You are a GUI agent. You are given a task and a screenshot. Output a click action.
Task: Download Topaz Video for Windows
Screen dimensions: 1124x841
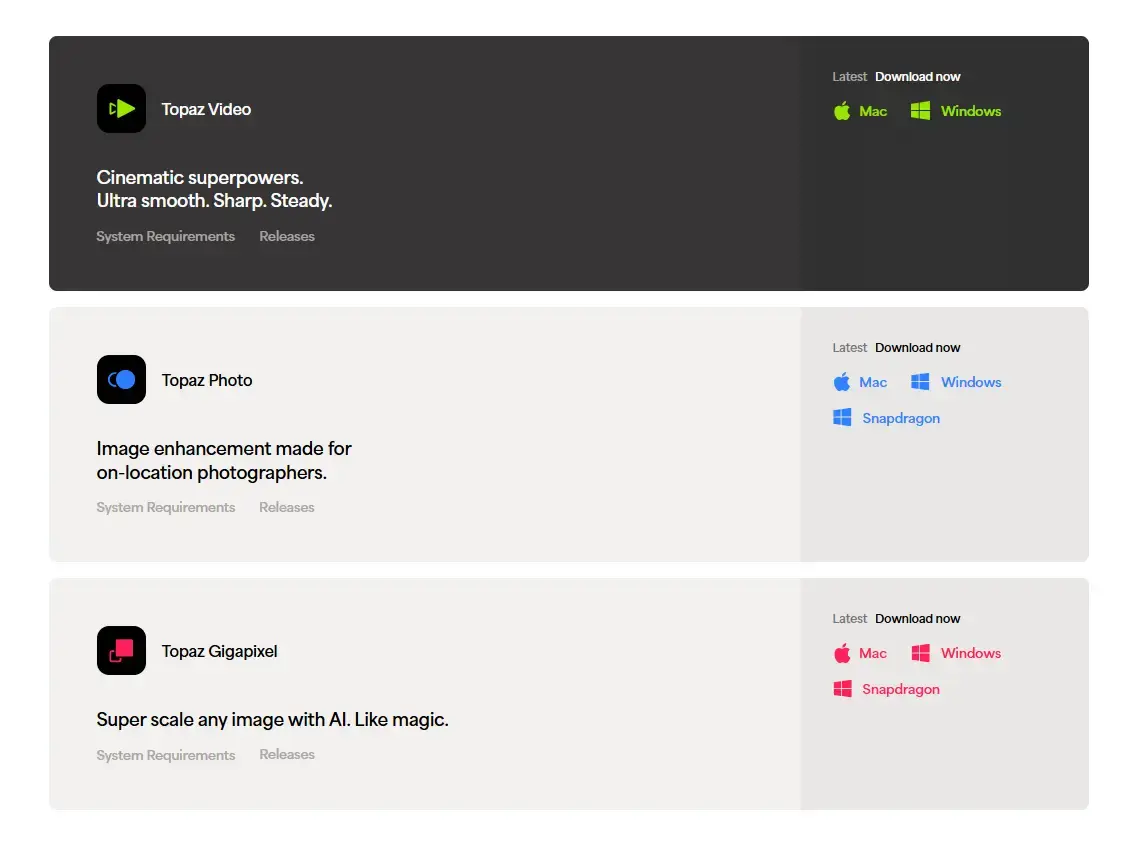(x=970, y=111)
